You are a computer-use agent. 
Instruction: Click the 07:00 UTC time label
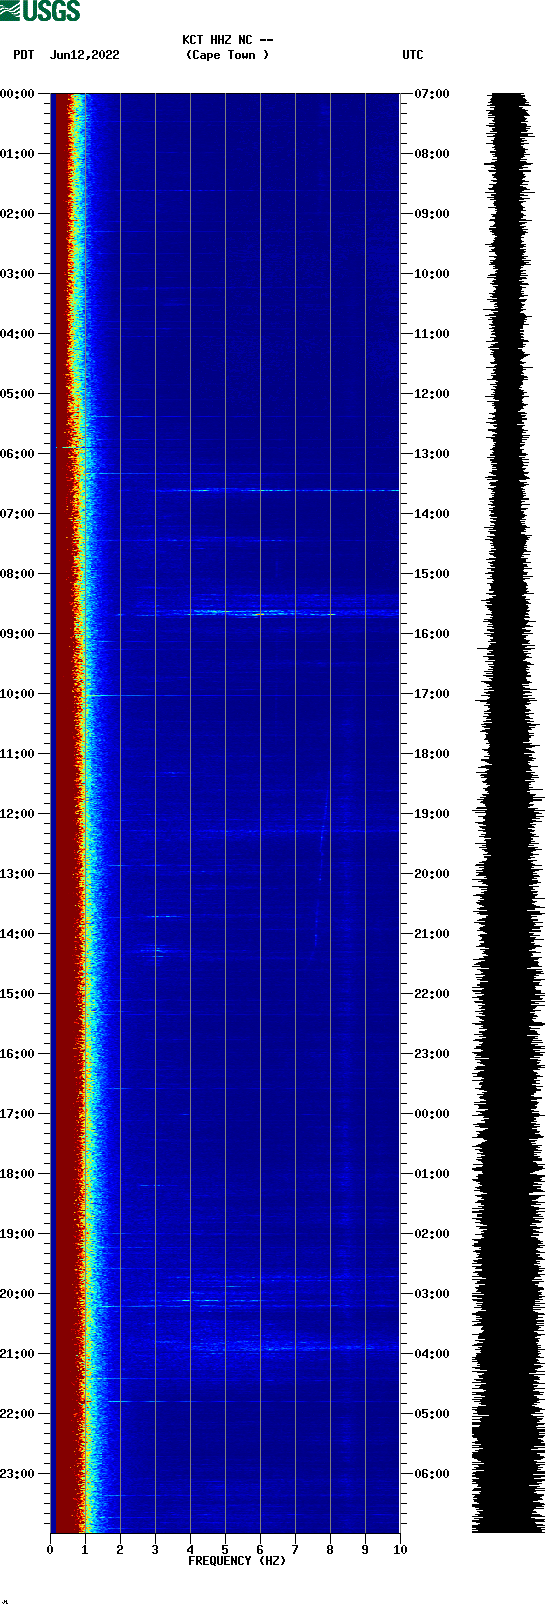pos(432,94)
